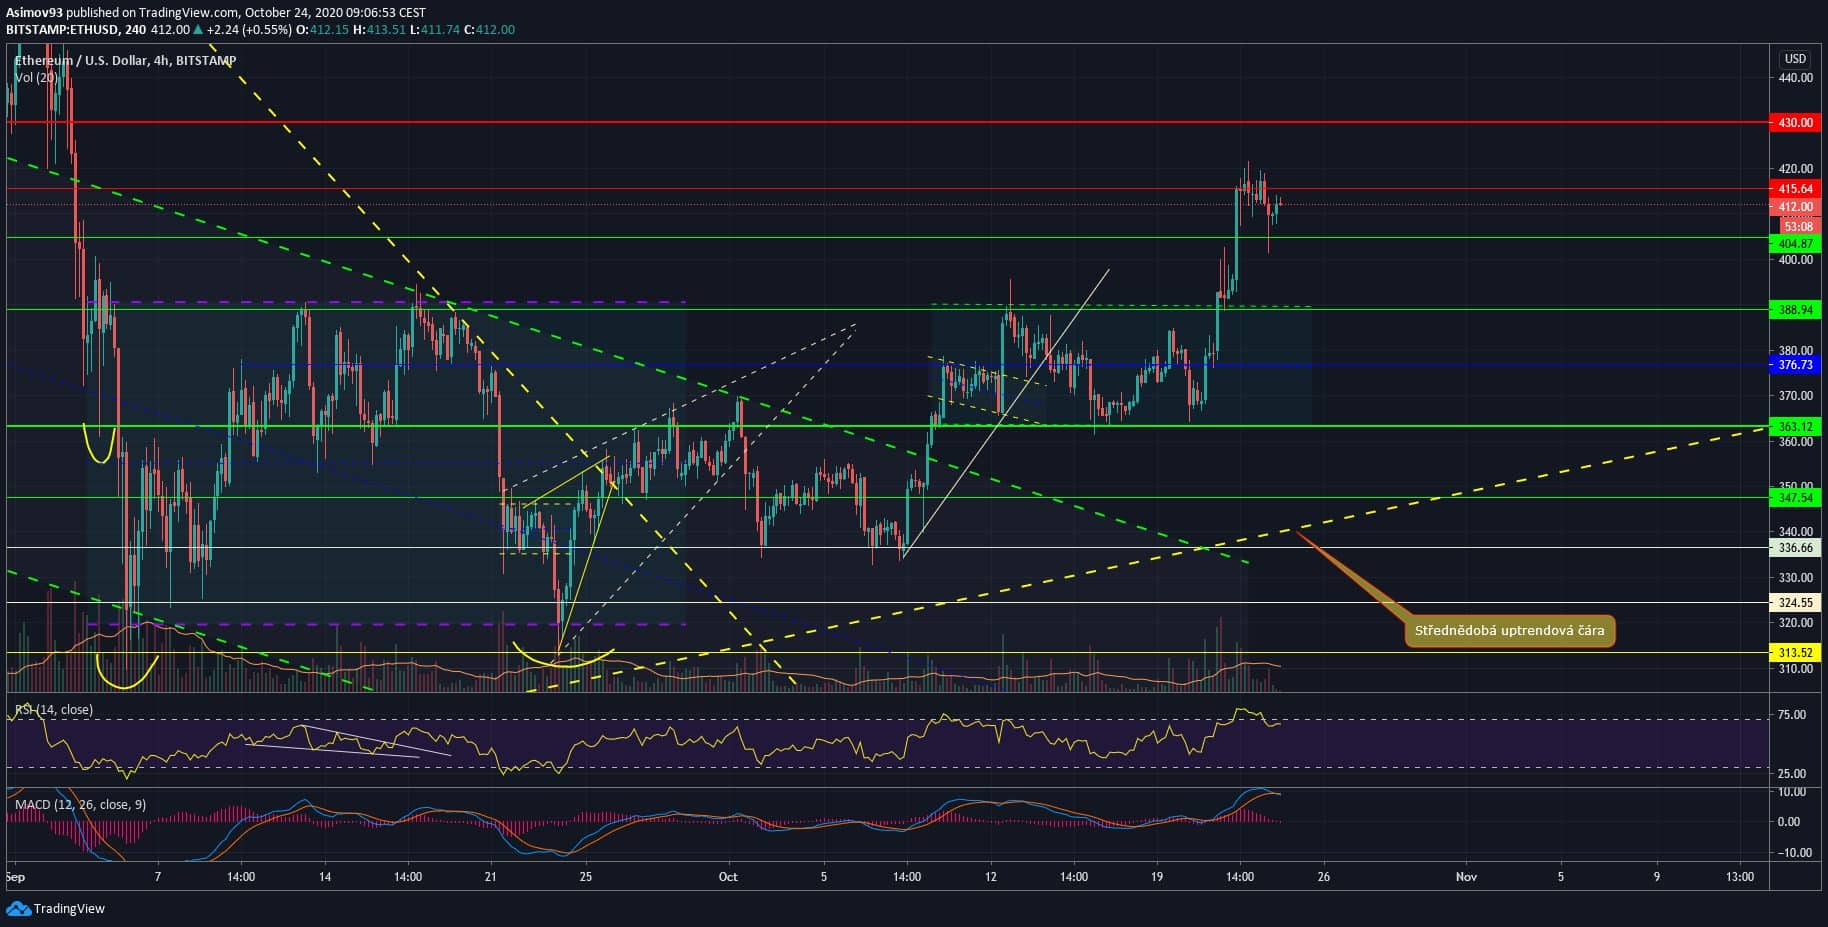Click the Vol (20) indicator label

point(36,77)
